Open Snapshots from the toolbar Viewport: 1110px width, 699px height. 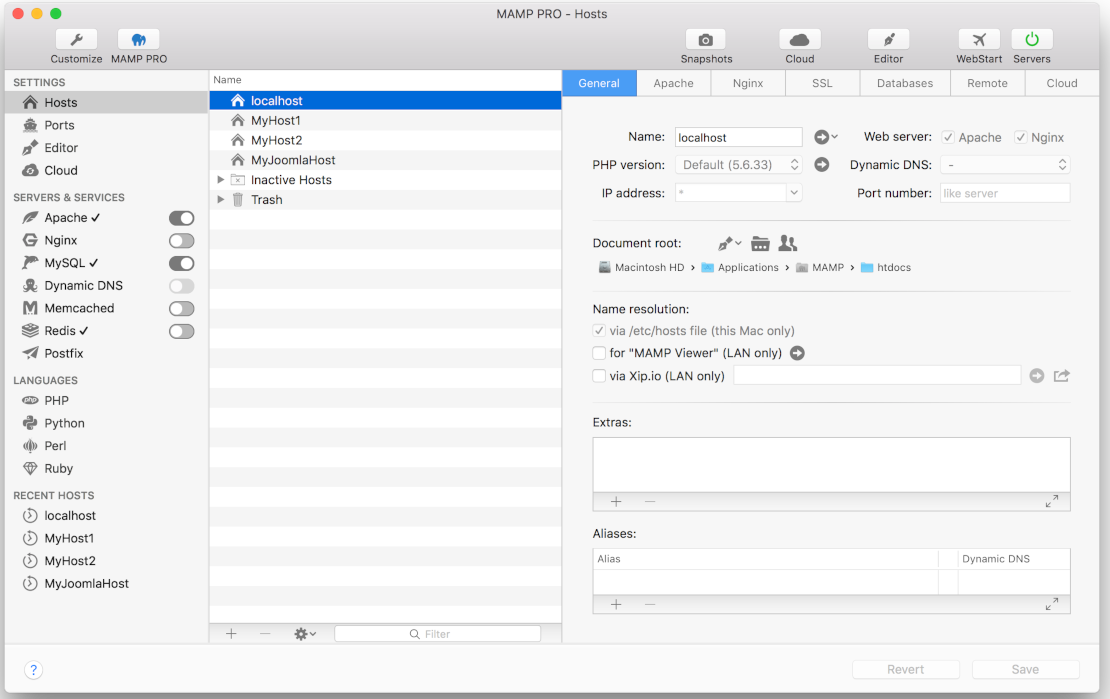(x=706, y=40)
